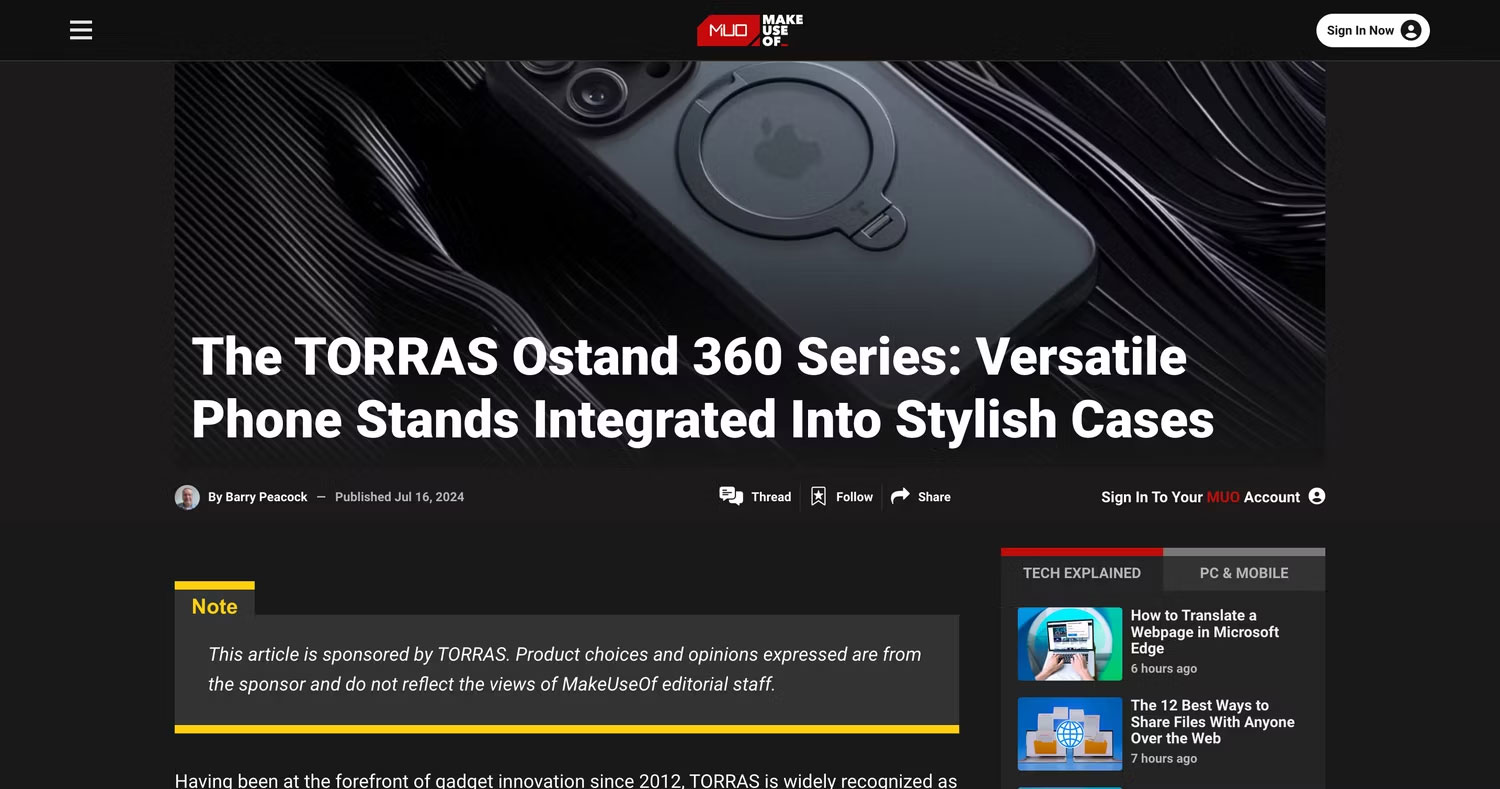Read The 12 Best Ways to Share Files article
The height and width of the screenshot is (789, 1500).
(x=1213, y=722)
